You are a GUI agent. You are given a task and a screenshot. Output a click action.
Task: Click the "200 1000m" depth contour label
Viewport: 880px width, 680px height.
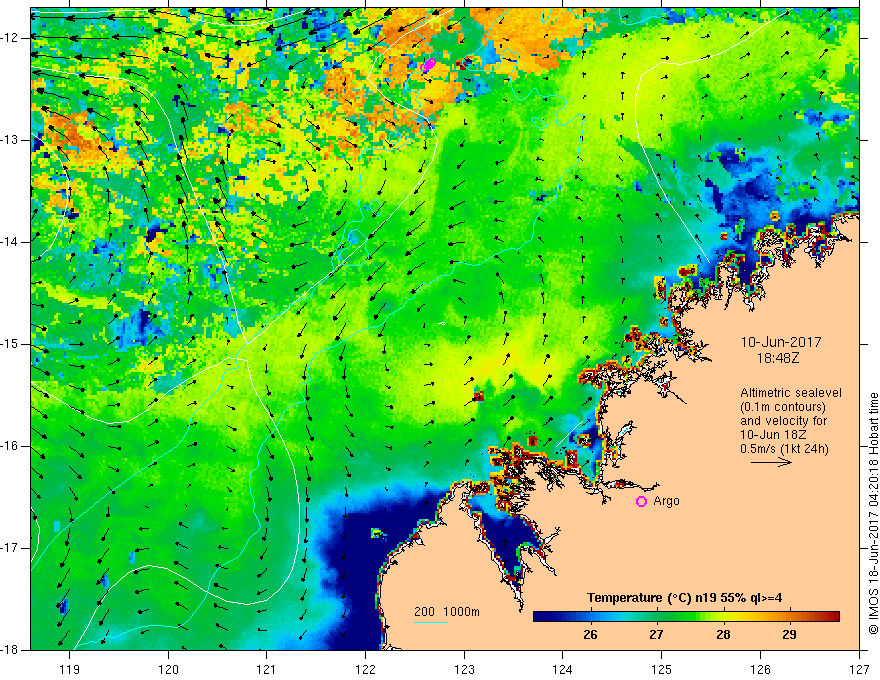coord(447,612)
